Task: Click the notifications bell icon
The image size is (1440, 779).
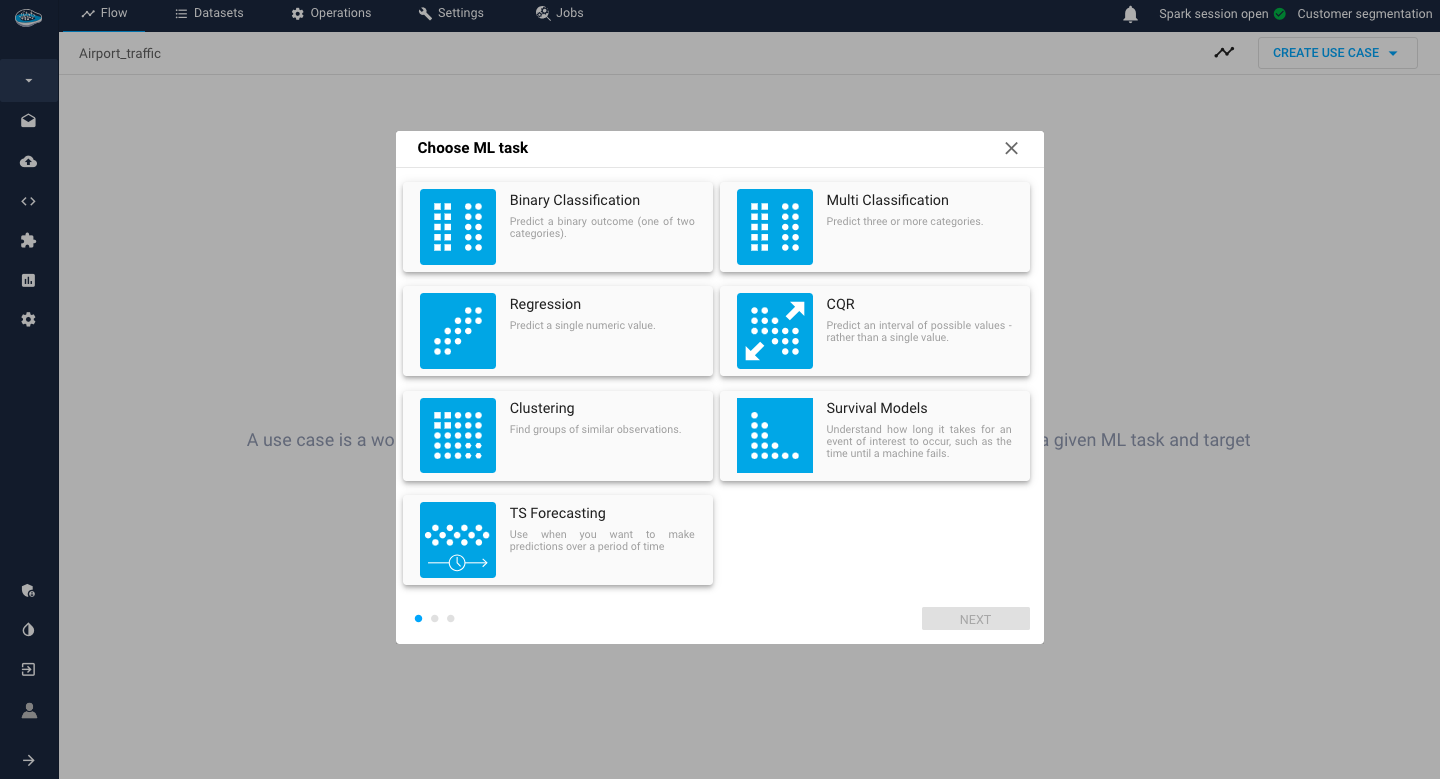Action: pos(1130,14)
